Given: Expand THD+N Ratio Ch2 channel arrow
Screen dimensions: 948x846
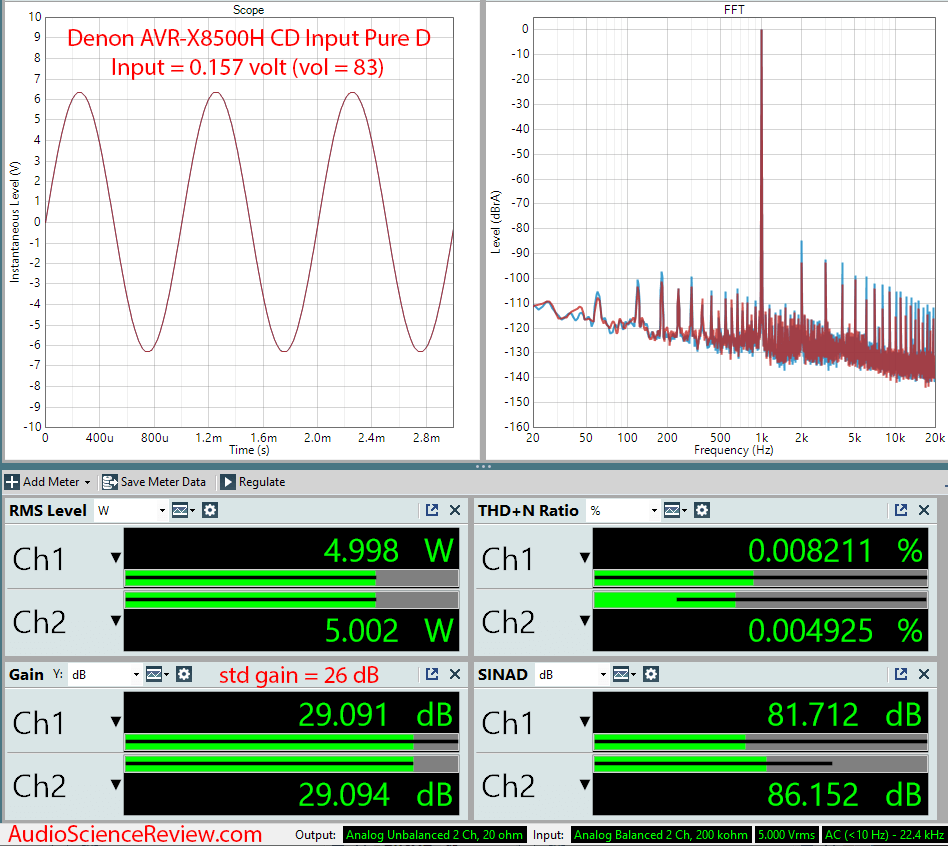Looking at the screenshot, I should [585, 620].
